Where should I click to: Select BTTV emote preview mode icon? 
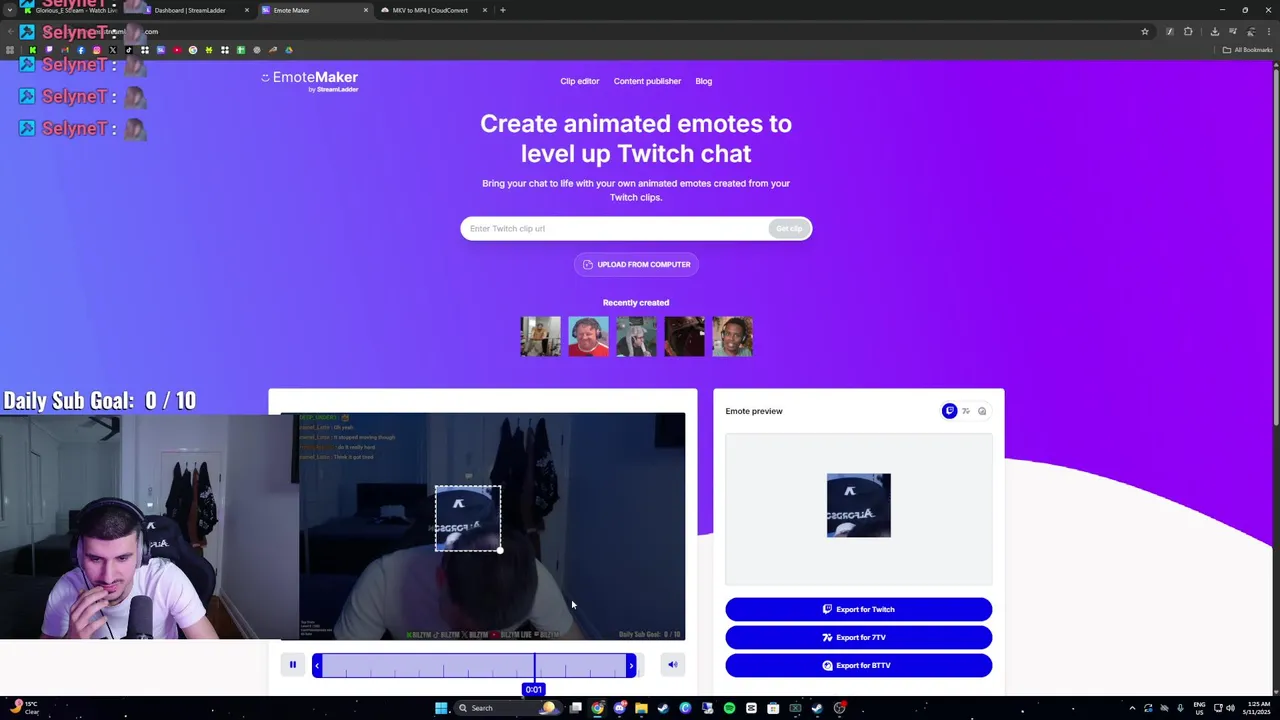[982, 411]
